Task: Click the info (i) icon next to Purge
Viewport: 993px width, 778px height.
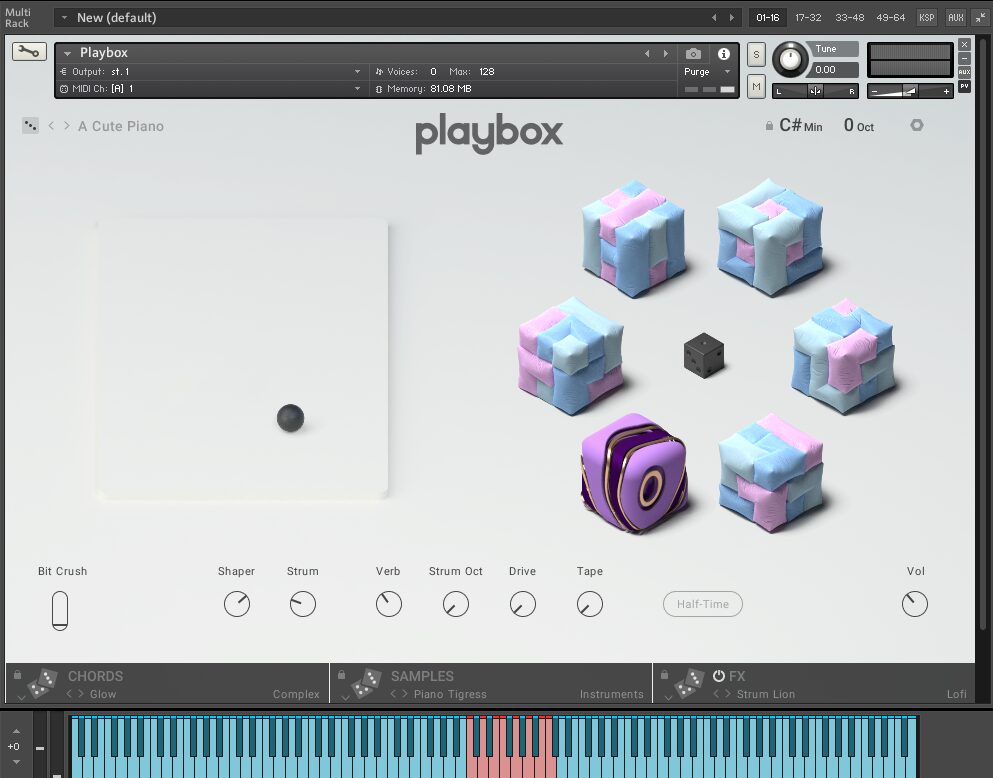Action: pos(723,56)
